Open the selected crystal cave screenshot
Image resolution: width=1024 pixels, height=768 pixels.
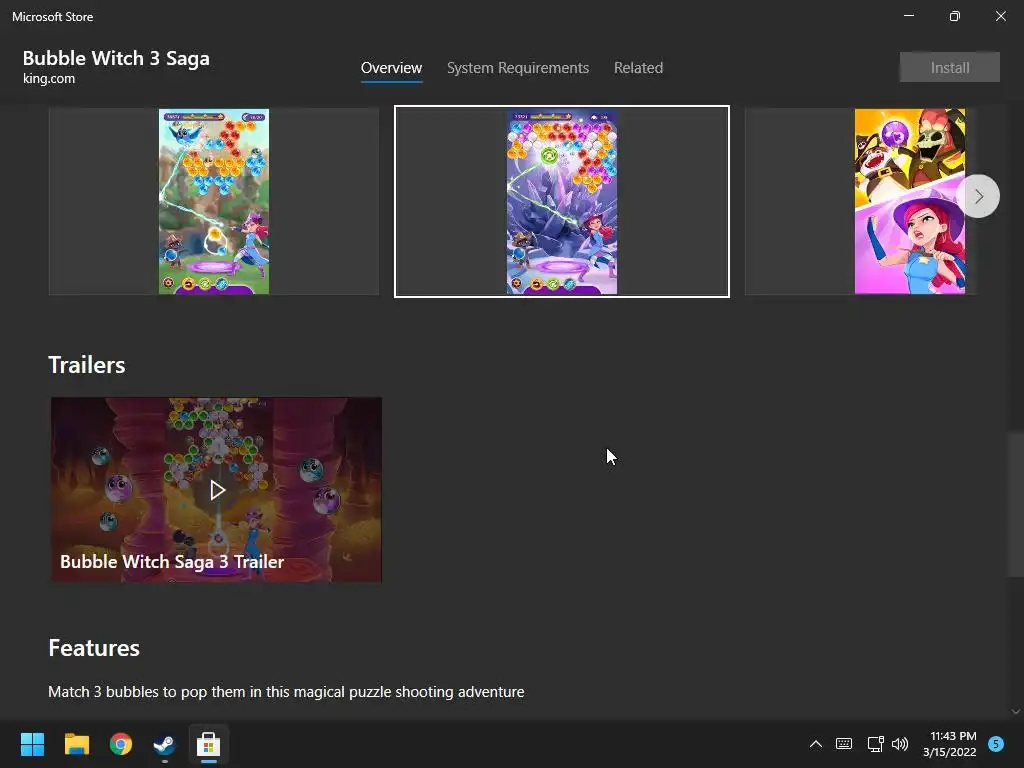(562, 201)
